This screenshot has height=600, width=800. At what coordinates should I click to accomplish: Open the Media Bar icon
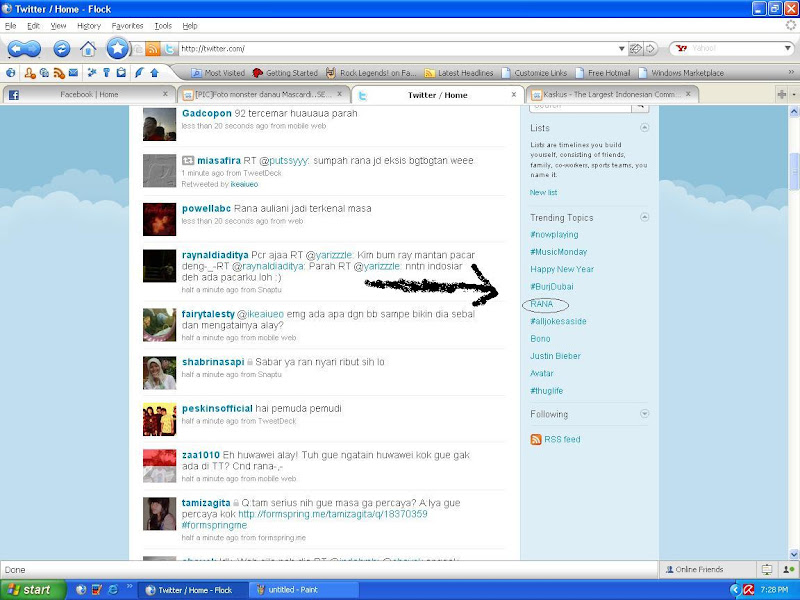pos(44,73)
